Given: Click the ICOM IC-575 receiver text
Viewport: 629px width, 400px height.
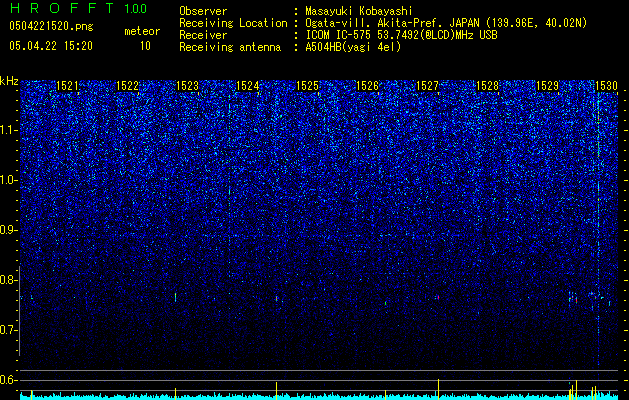Looking at the screenshot, I should (401, 35).
